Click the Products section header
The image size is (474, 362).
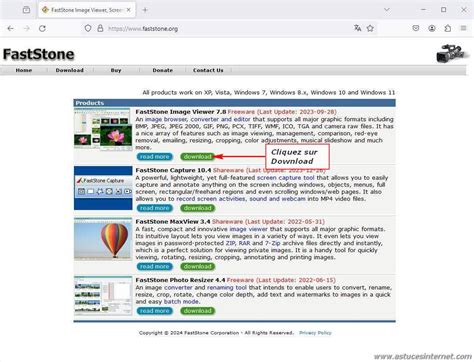pos(235,103)
